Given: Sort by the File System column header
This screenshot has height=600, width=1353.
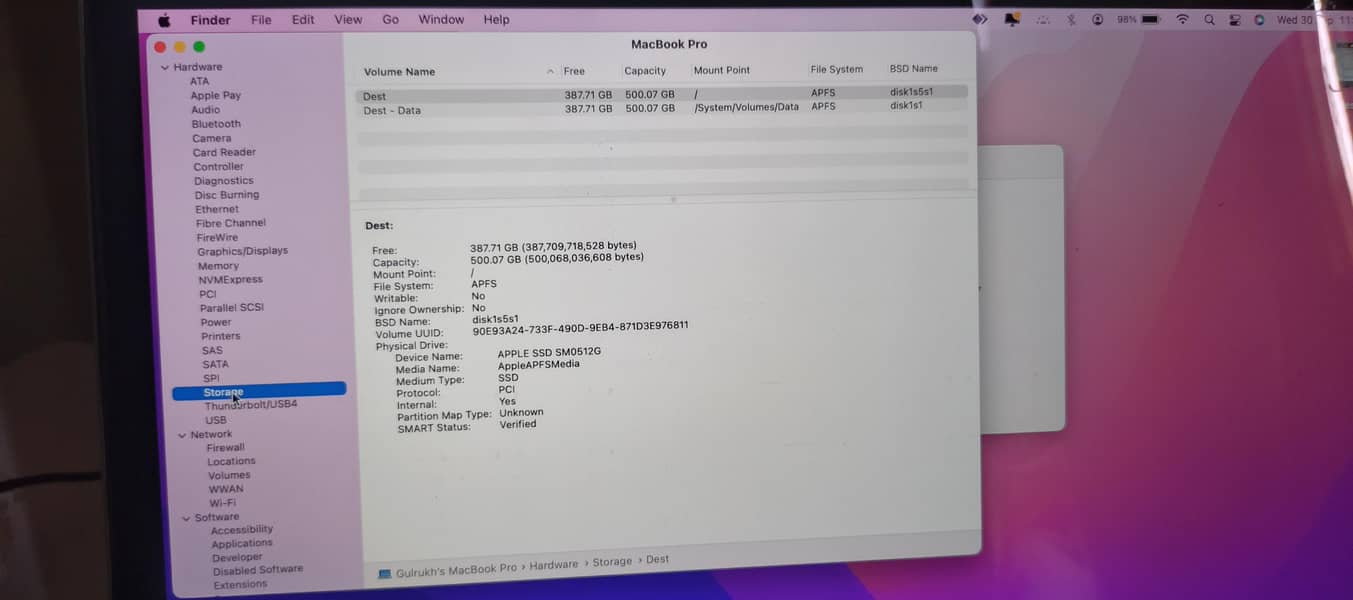Looking at the screenshot, I should pos(837,69).
